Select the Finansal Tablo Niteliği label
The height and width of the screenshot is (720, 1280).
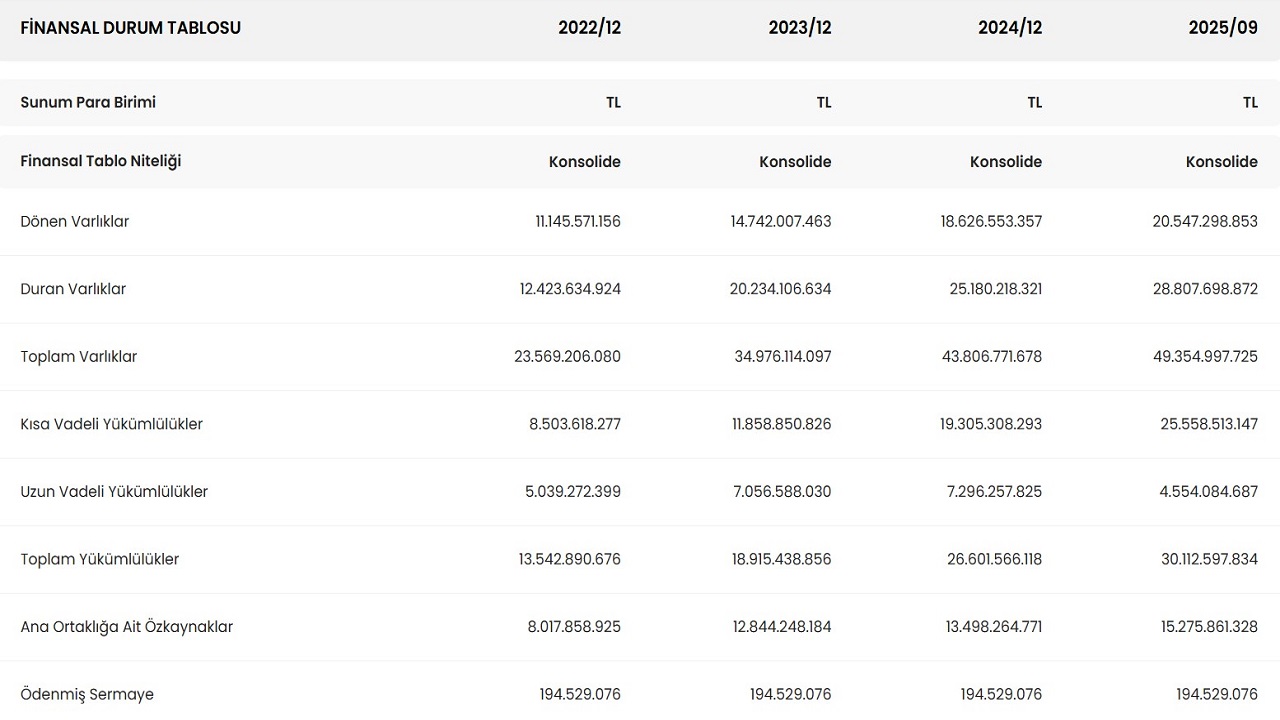pyautogui.click(x=101, y=161)
